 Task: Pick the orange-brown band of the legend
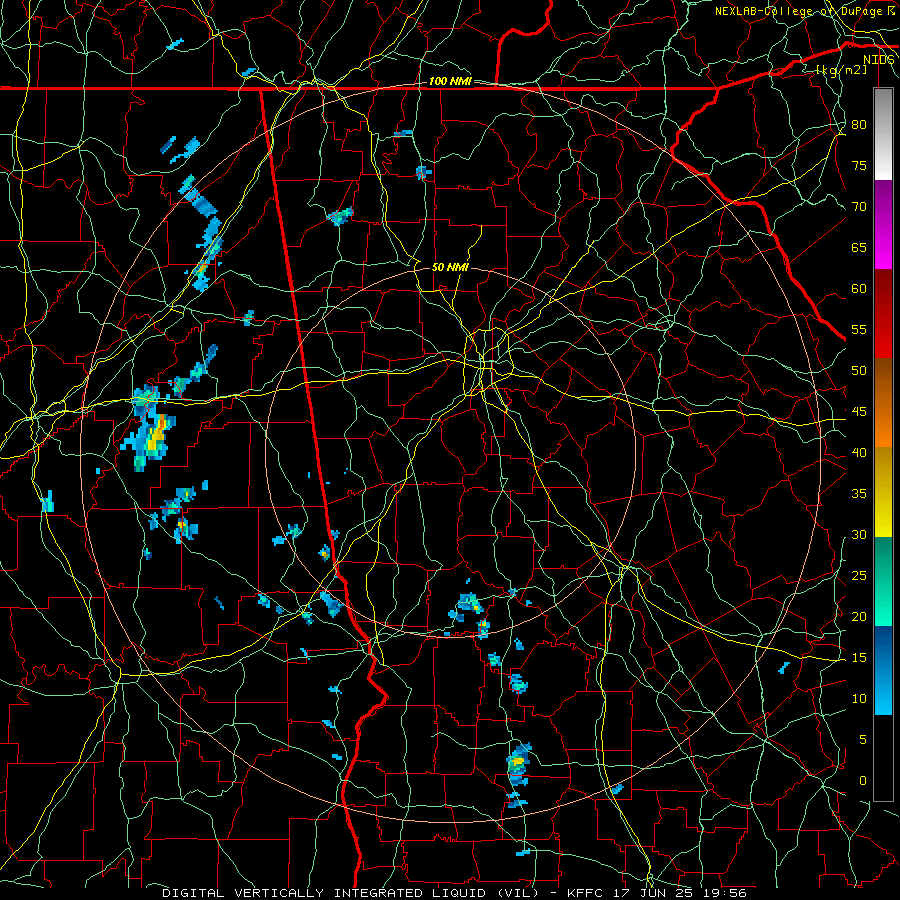[883, 403]
